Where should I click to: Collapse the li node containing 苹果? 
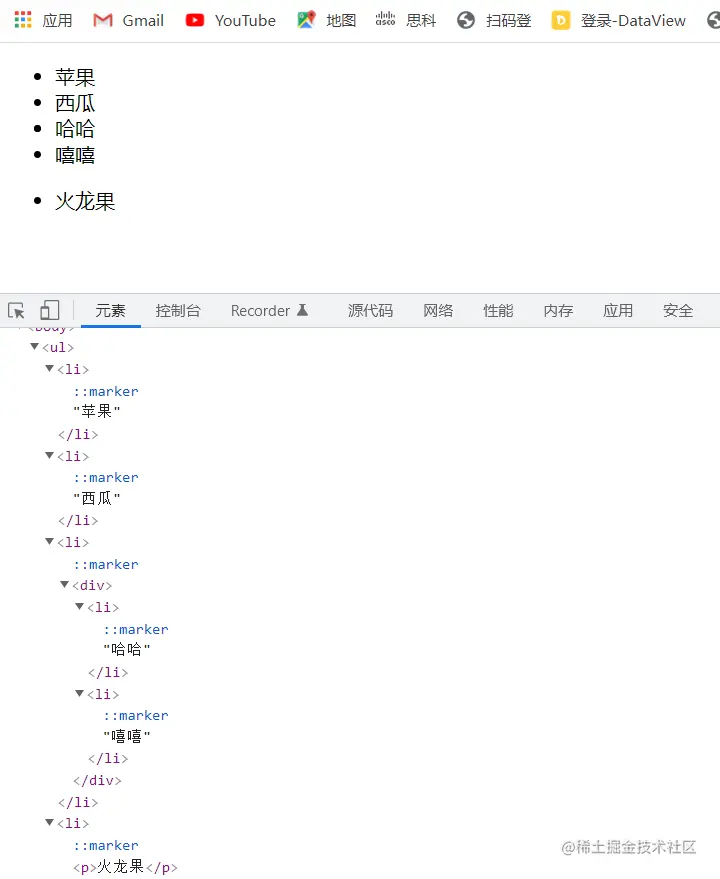click(49, 368)
